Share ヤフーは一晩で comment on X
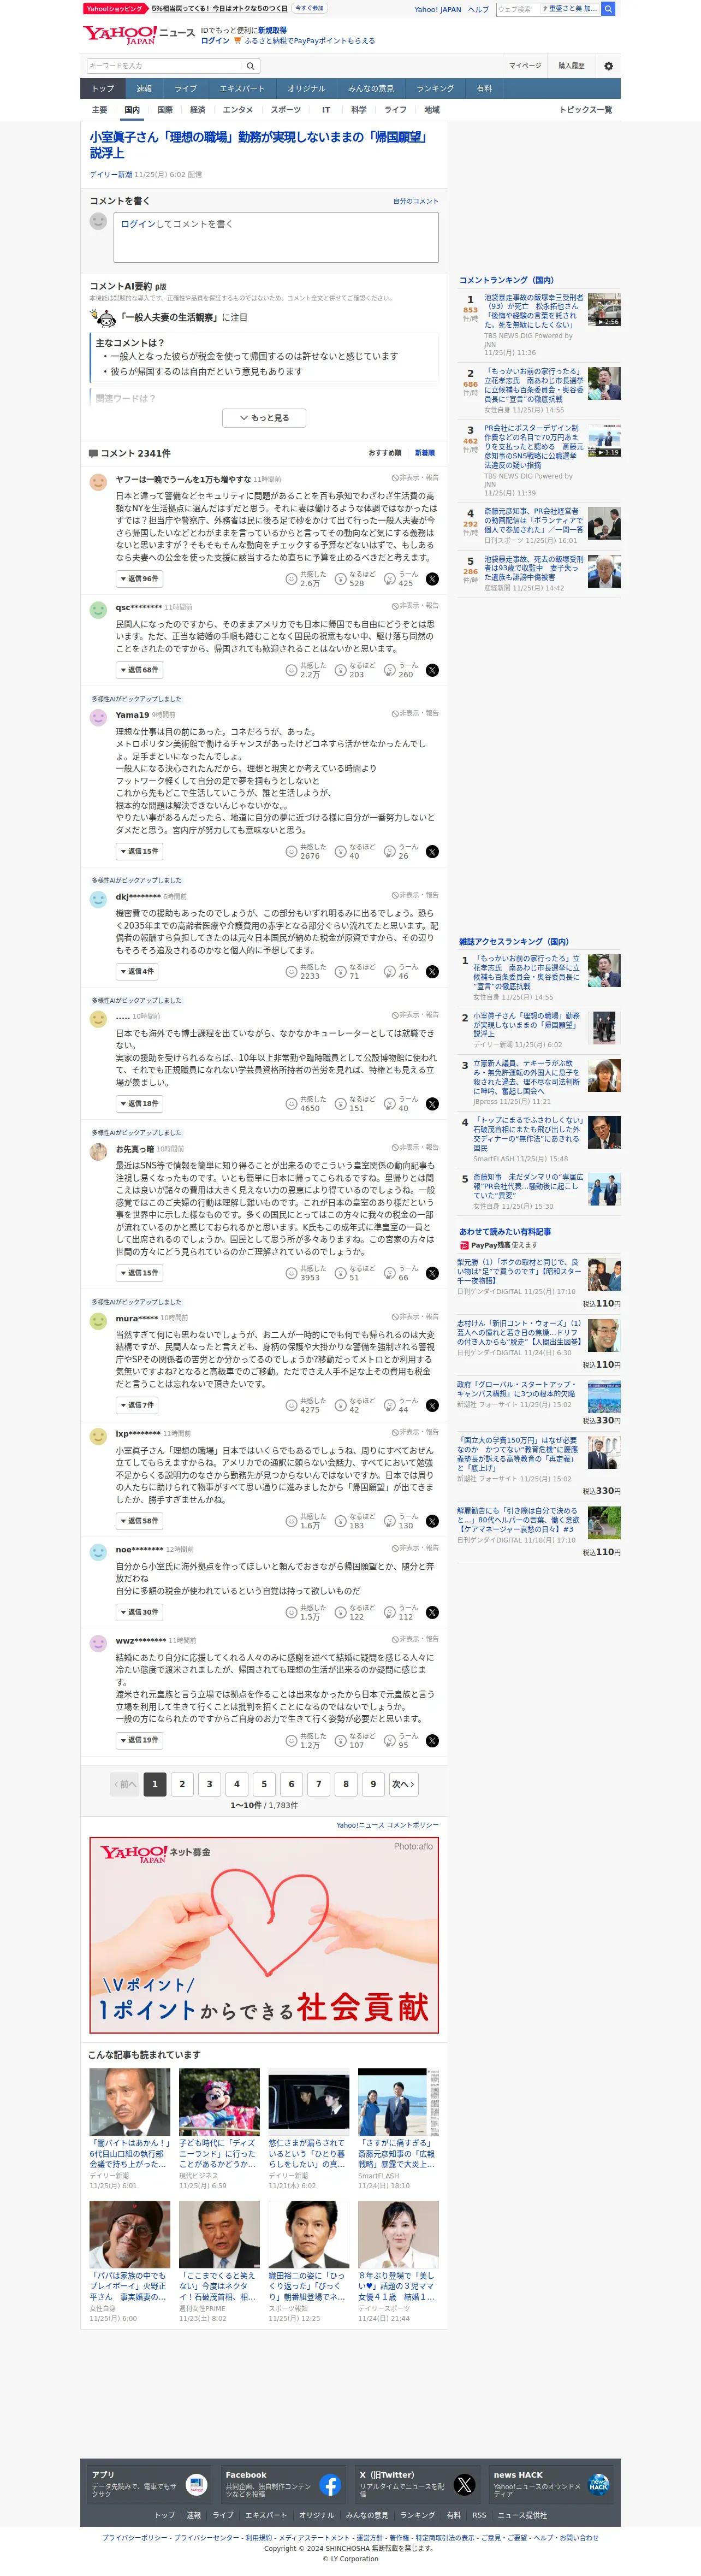The width and height of the screenshot is (701, 2576). (432, 579)
